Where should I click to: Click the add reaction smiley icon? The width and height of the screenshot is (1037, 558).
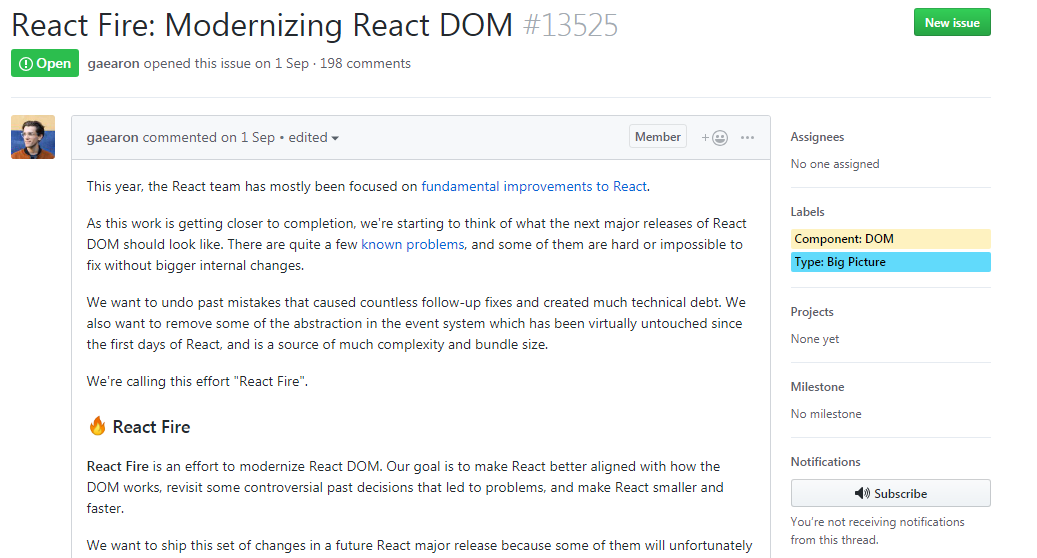coord(716,138)
